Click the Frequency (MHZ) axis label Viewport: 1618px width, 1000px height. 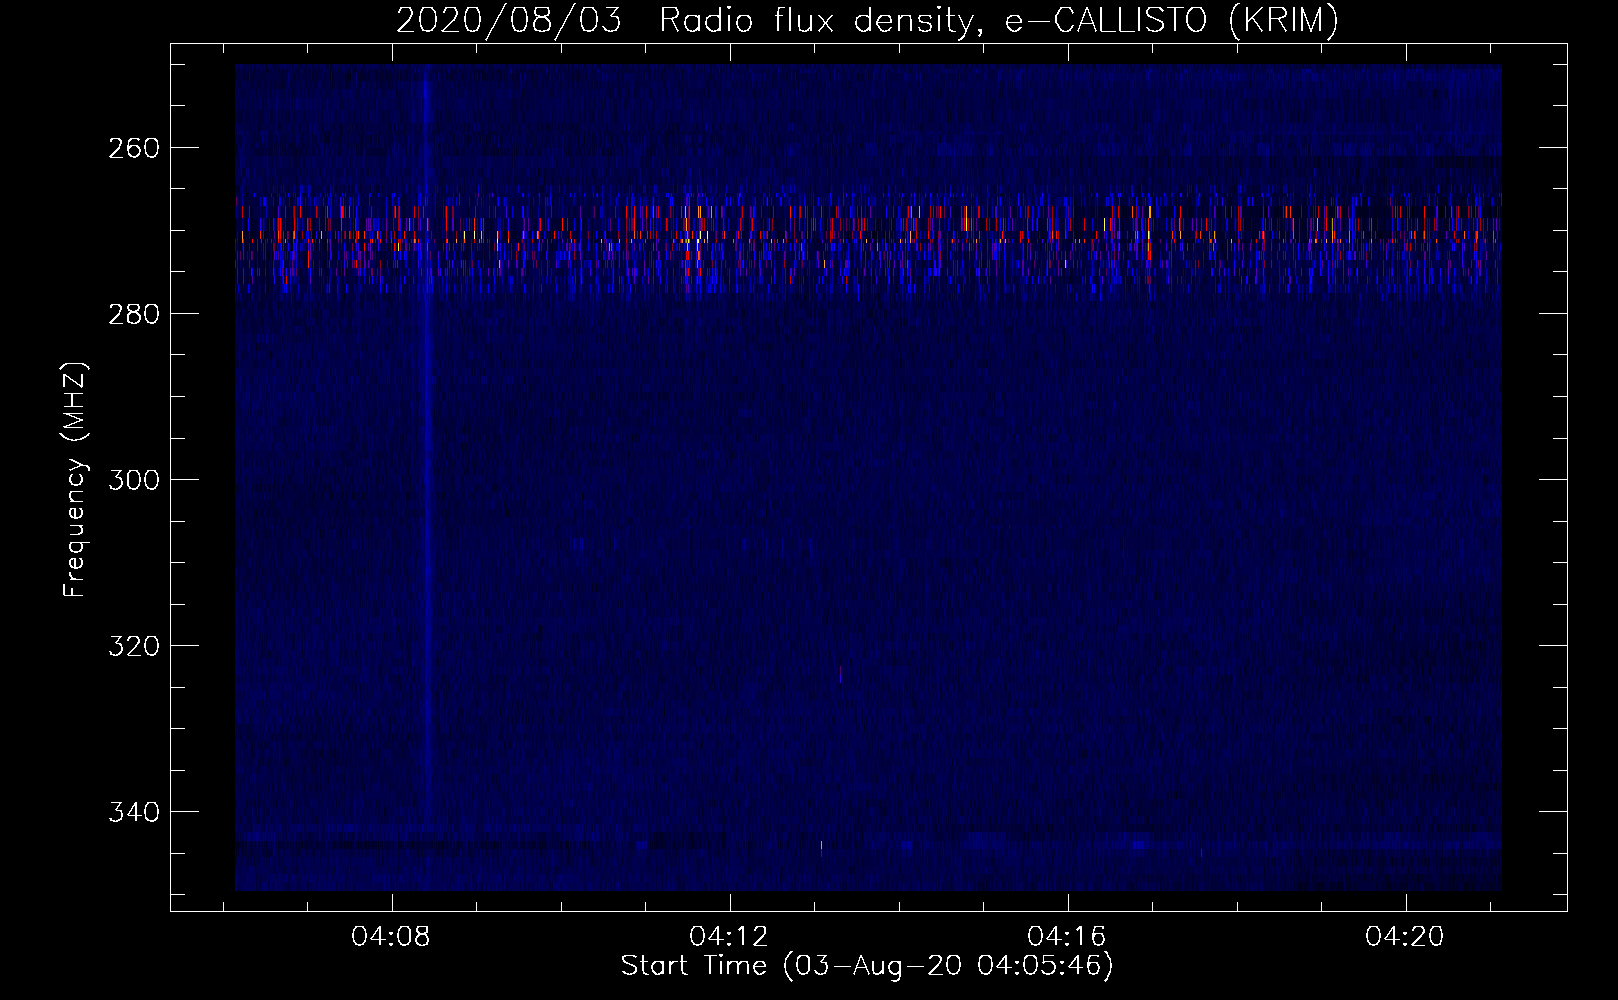click(x=75, y=479)
